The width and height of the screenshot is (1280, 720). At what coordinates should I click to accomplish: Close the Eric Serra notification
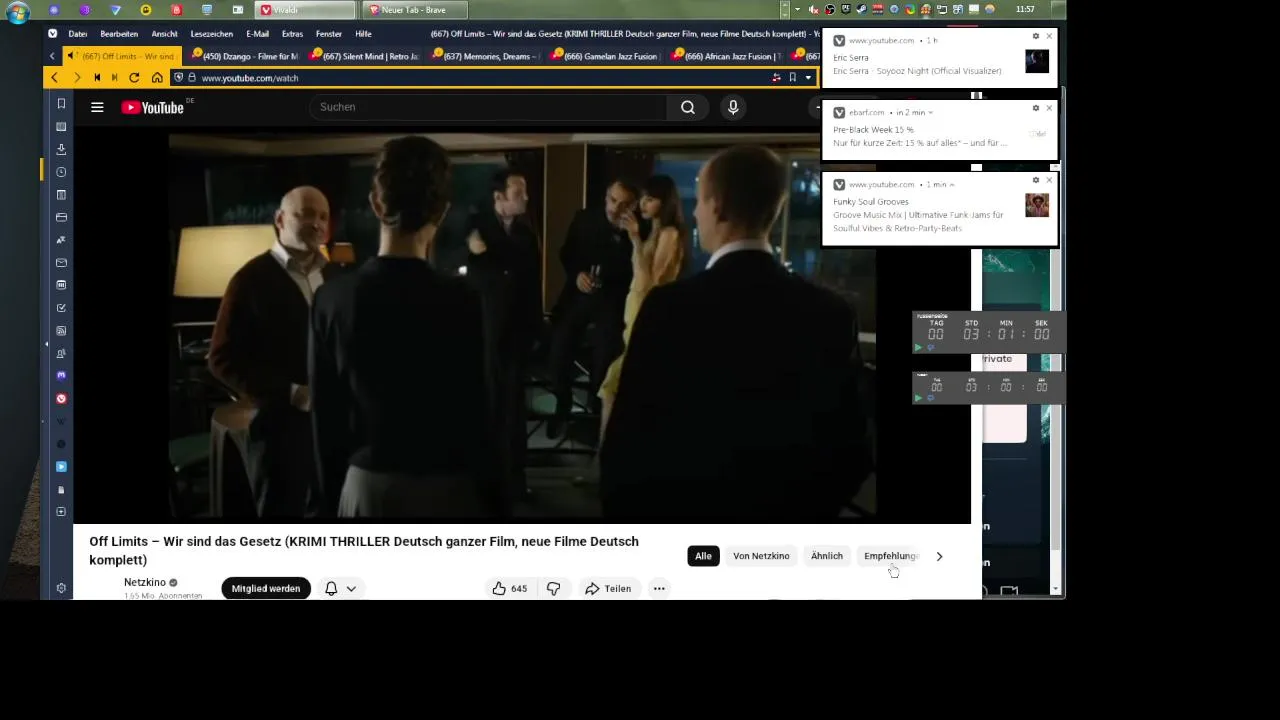click(1049, 36)
